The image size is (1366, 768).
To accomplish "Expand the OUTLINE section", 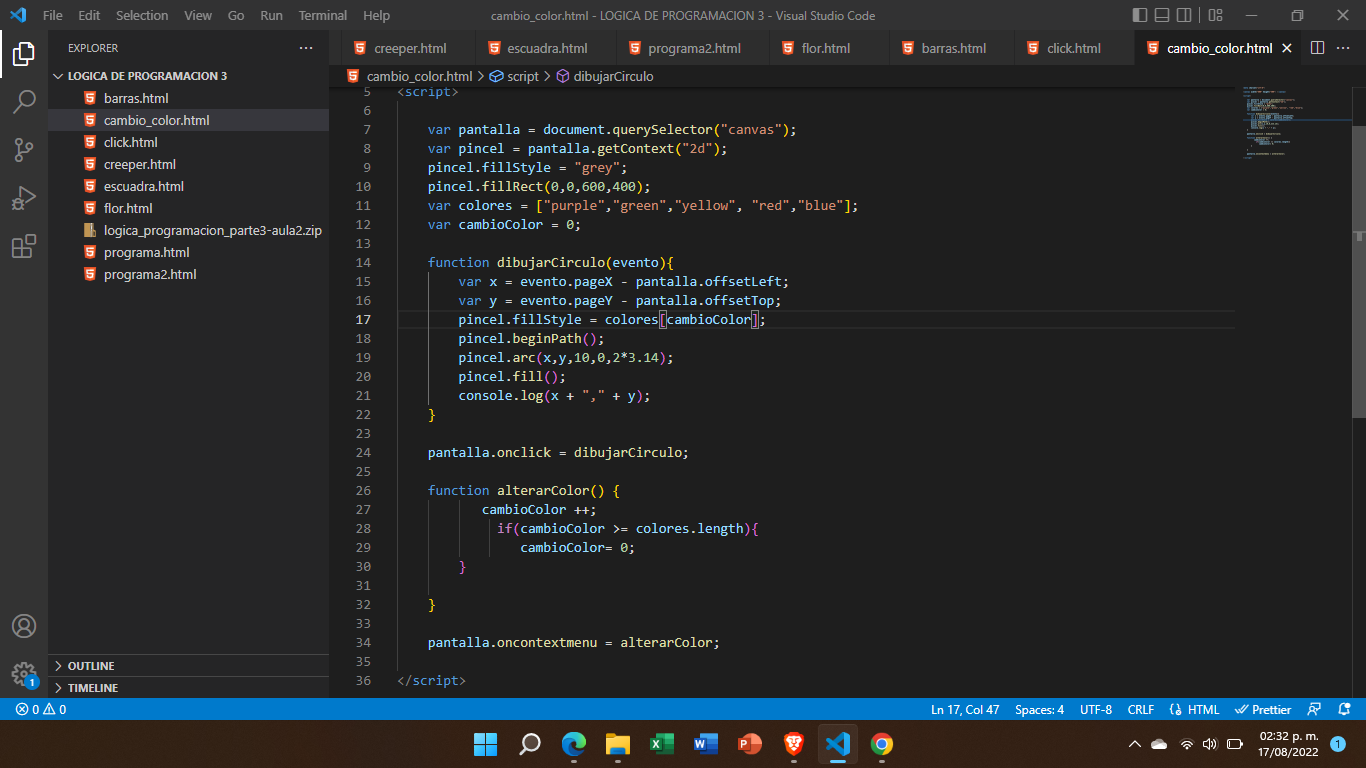I will 188,666.
